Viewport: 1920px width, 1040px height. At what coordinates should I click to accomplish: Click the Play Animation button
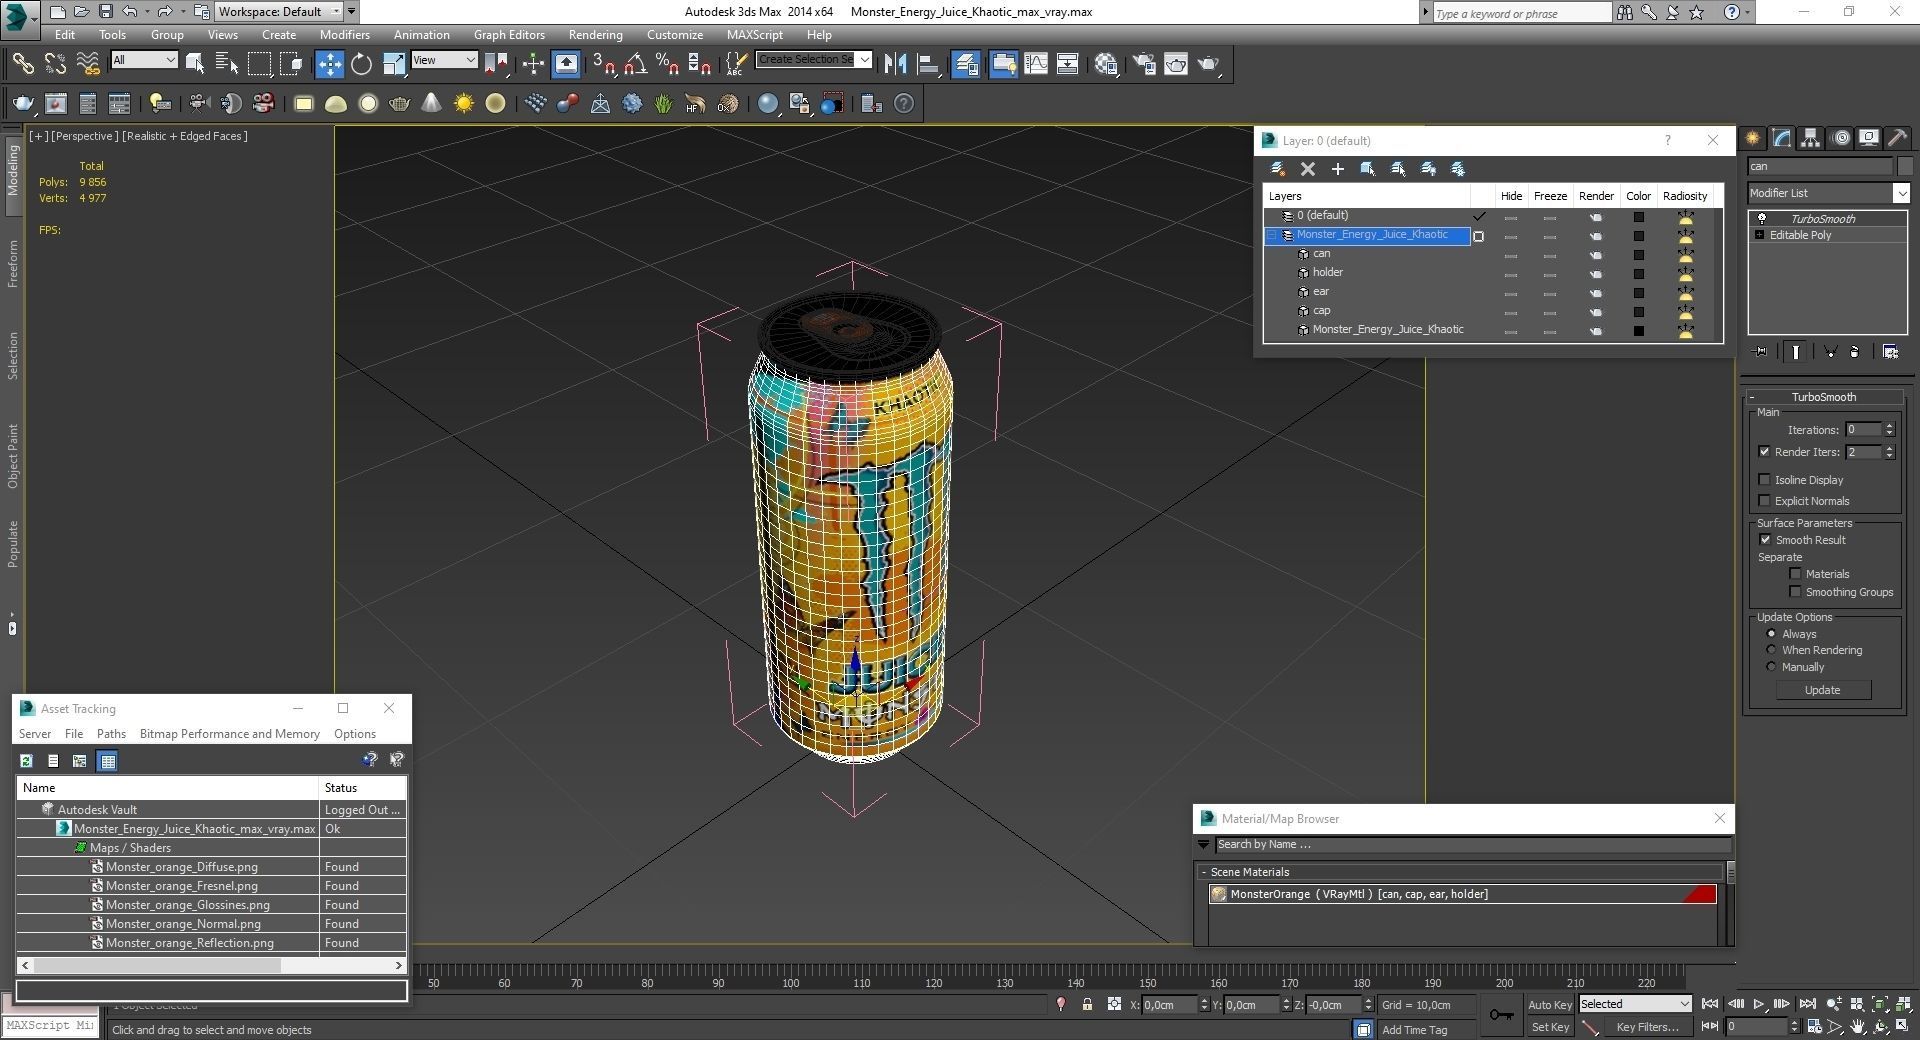tap(1759, 1004)
